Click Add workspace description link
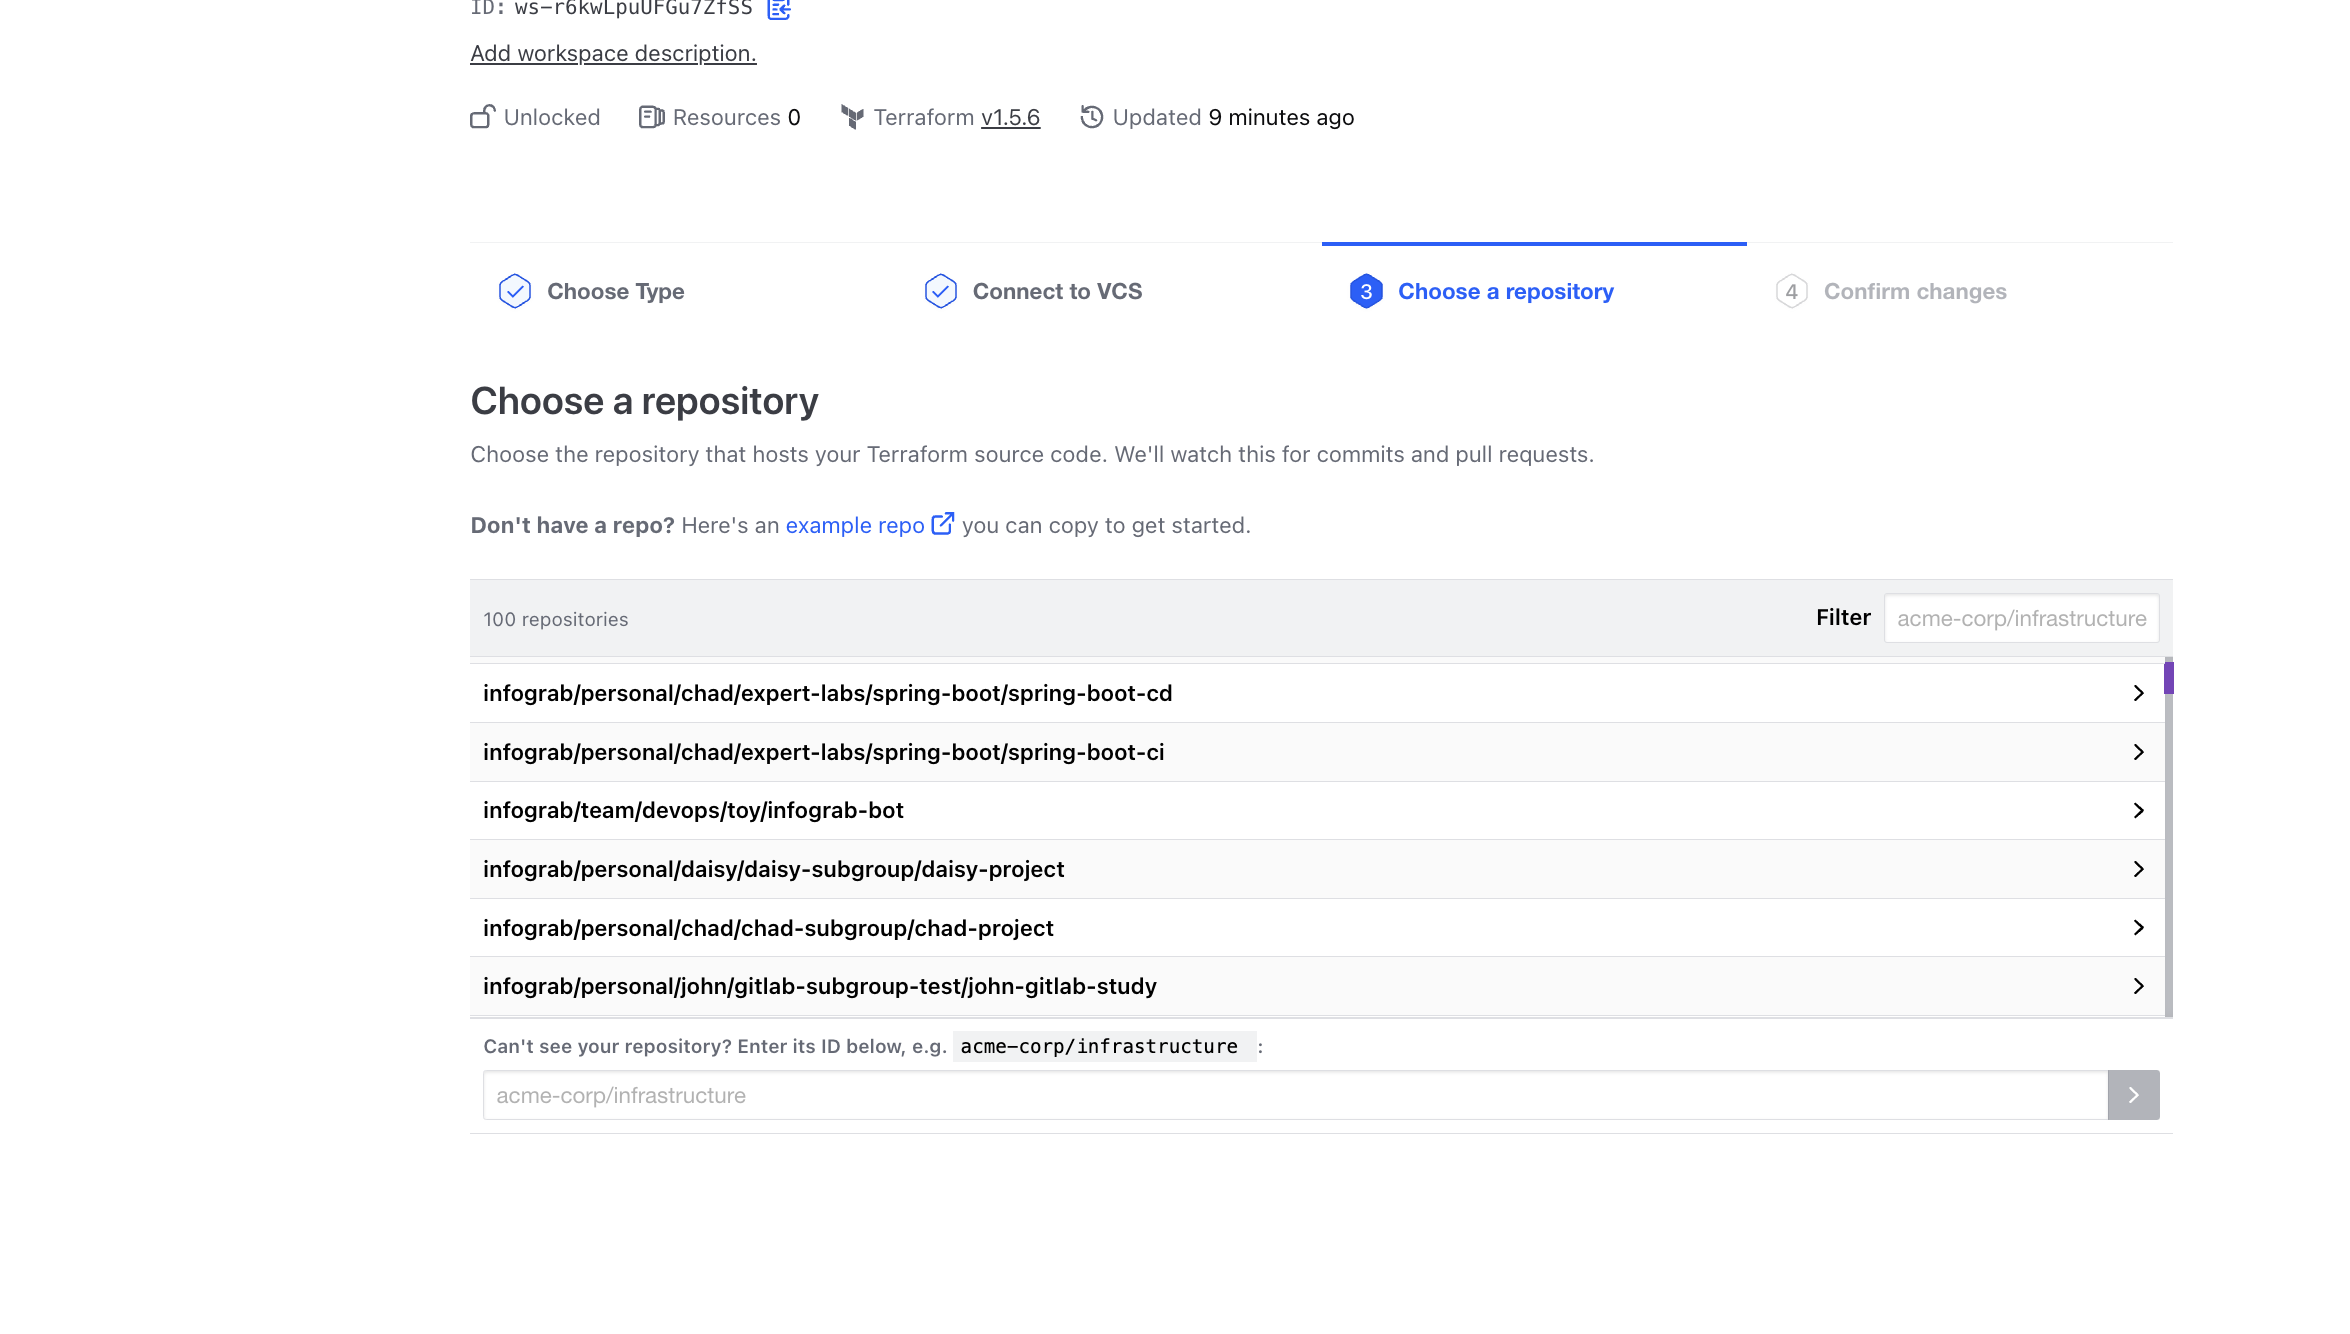Screen dimensions: 2350x1334 (613, 53)
